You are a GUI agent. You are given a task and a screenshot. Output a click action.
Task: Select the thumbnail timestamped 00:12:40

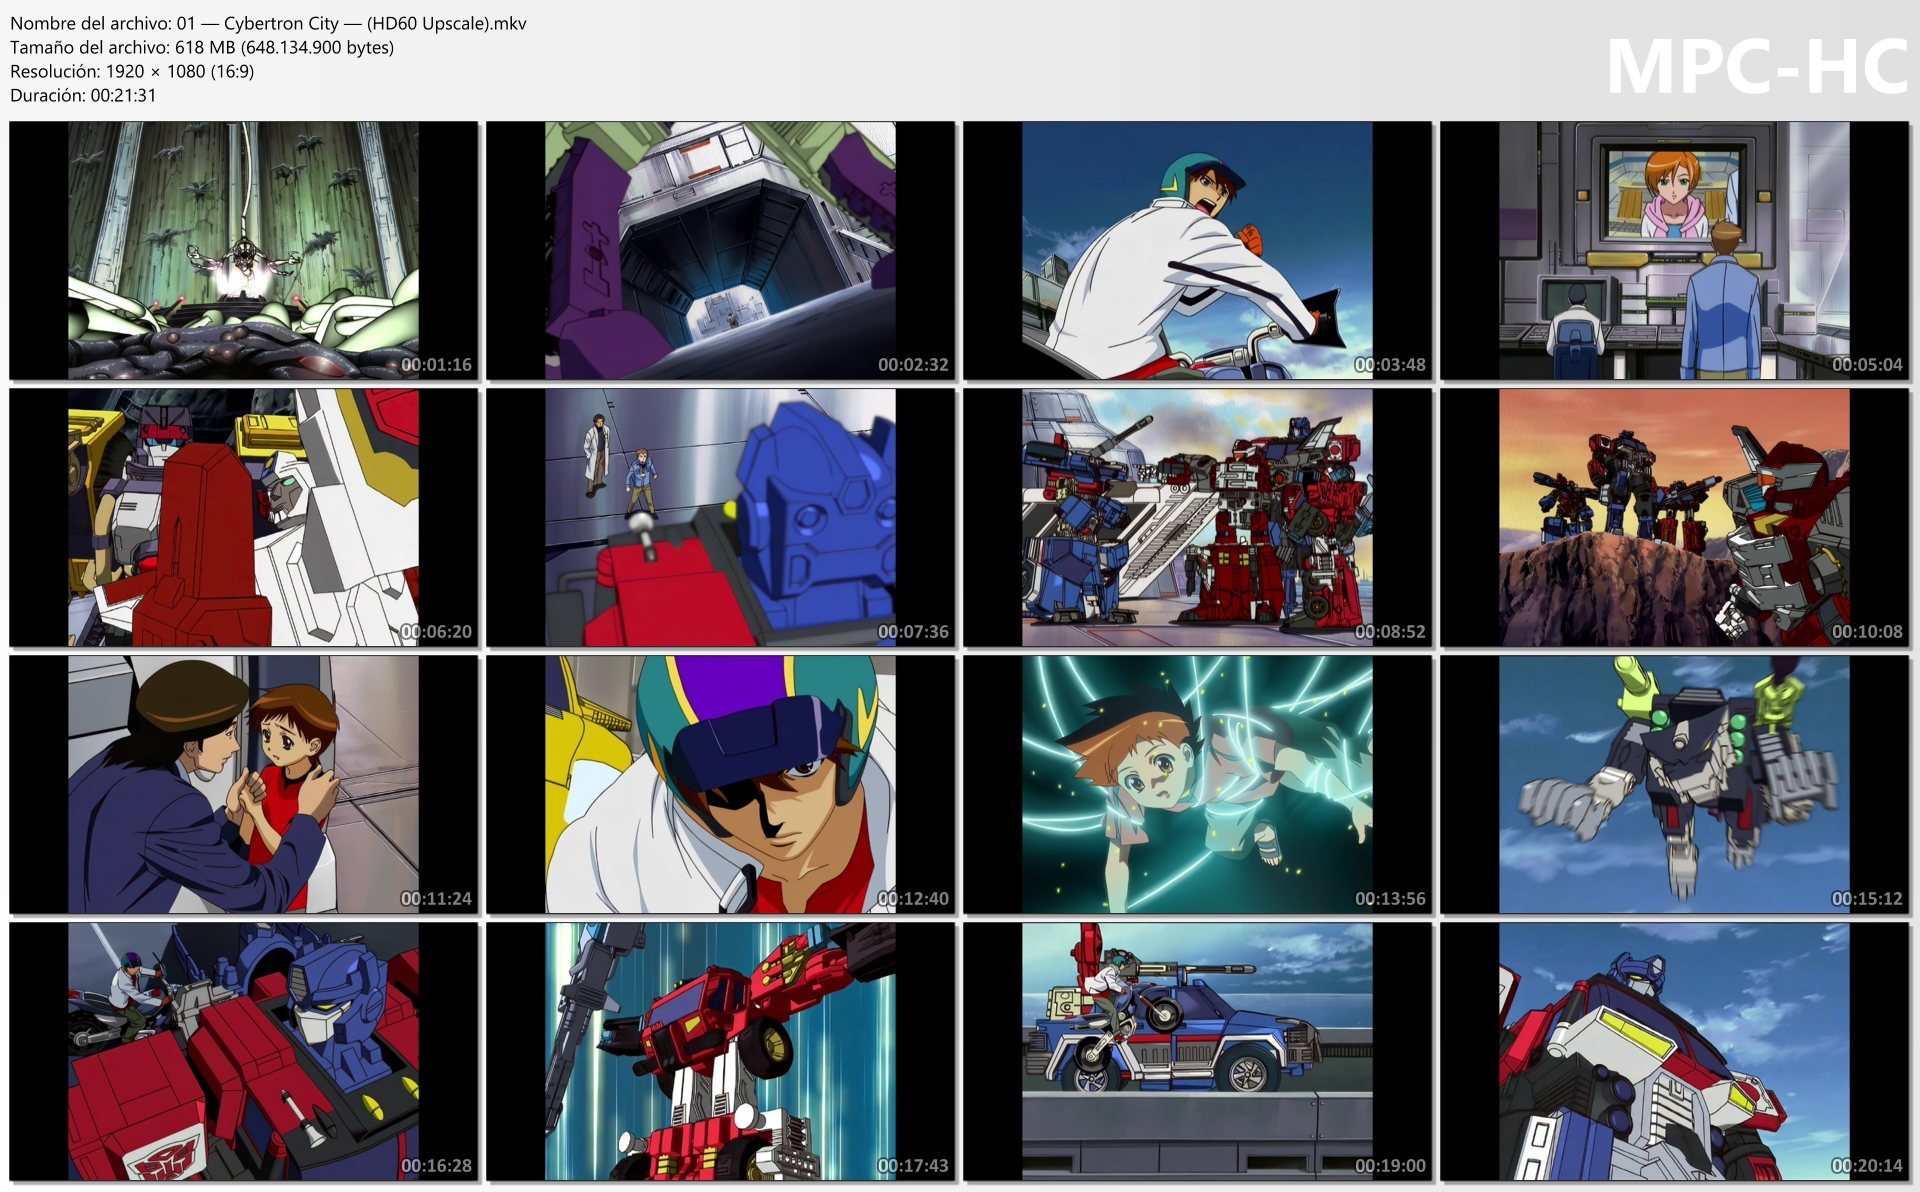(721, 784)
